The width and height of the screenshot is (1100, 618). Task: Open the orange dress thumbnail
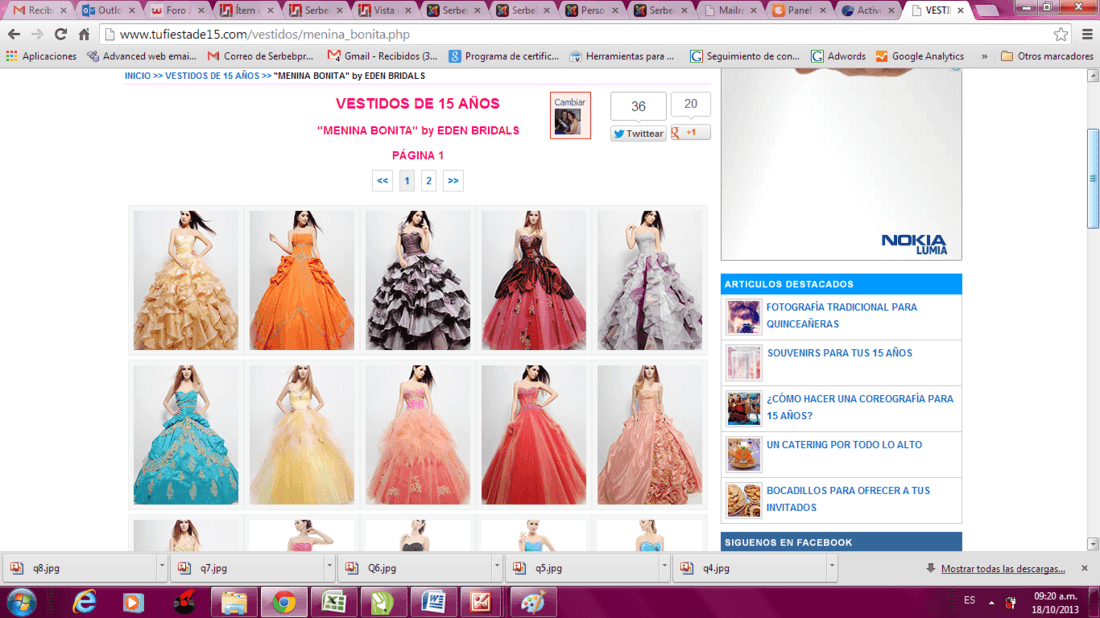point(302,280)
